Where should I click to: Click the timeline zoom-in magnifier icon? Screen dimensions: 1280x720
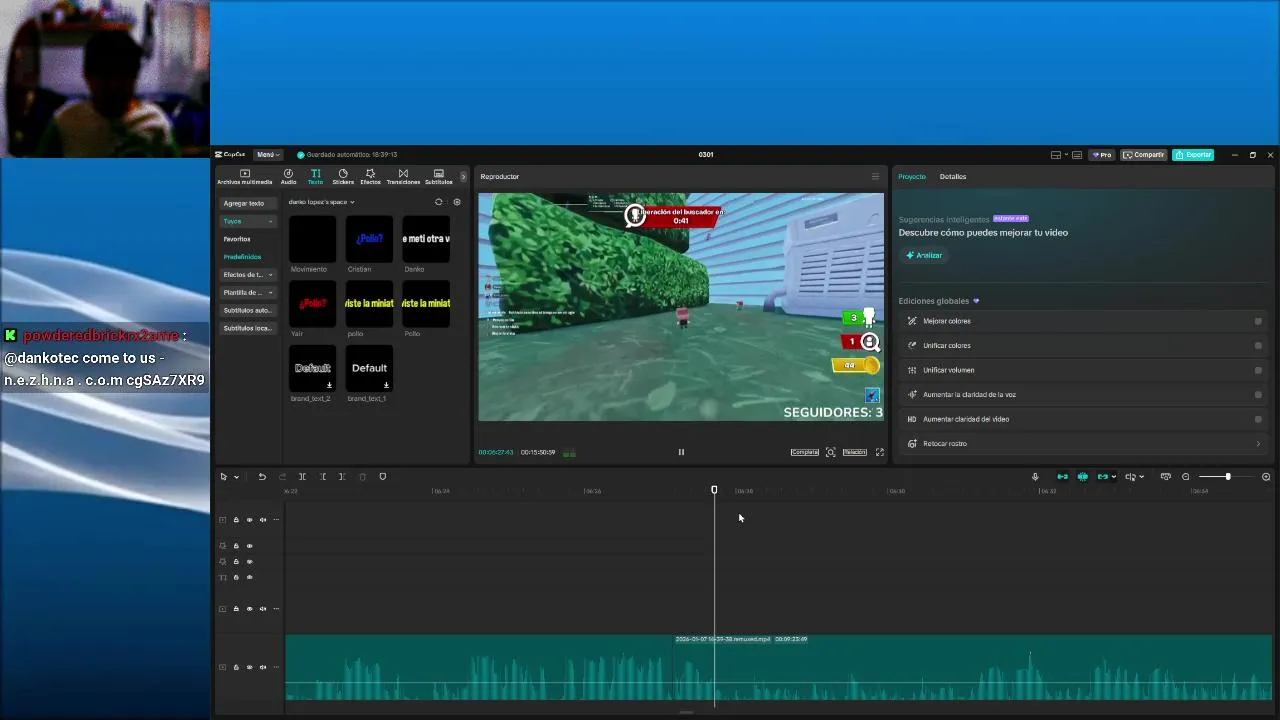coord(1266,477)
